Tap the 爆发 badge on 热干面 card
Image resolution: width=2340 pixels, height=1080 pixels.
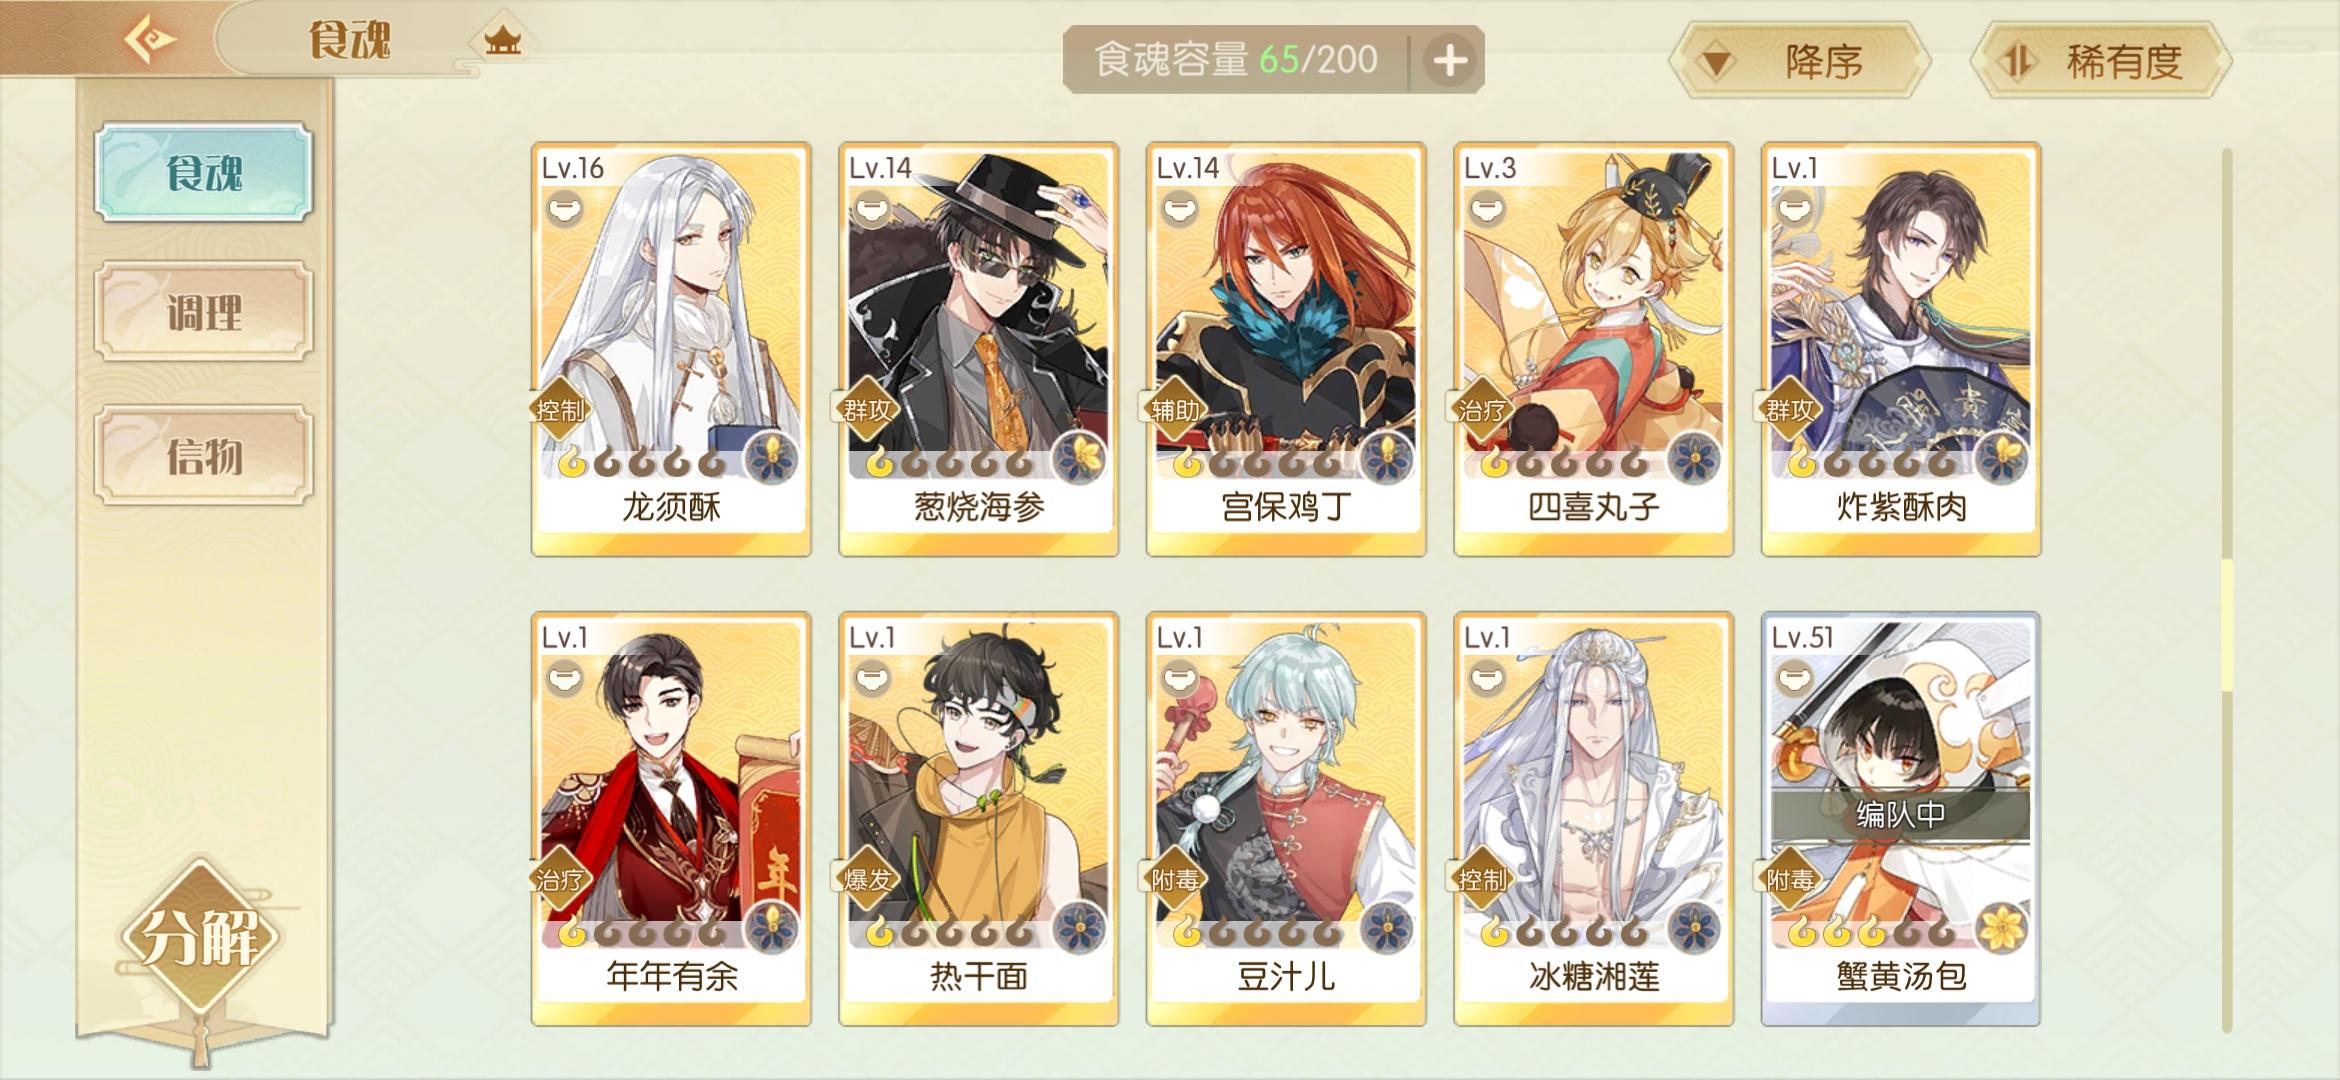868,879
